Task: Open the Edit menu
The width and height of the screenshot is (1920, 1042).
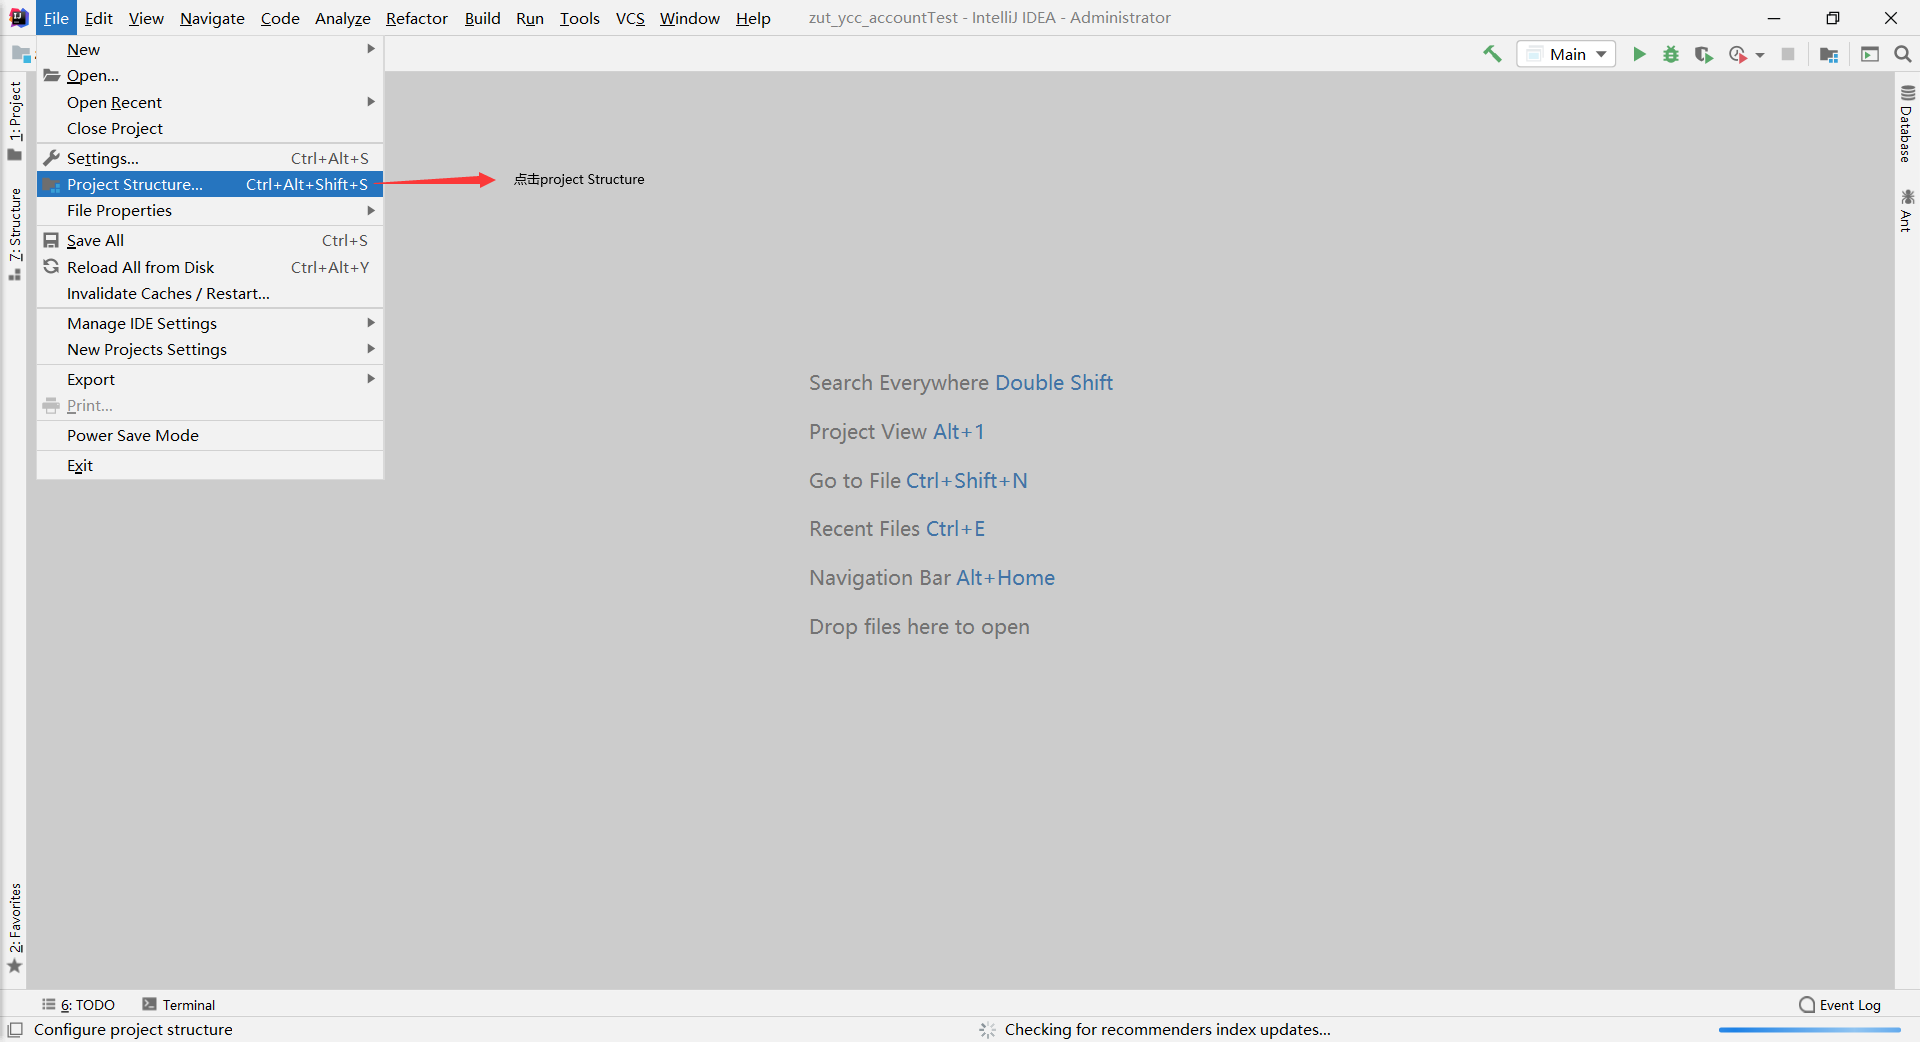Action: coord(98,18)
